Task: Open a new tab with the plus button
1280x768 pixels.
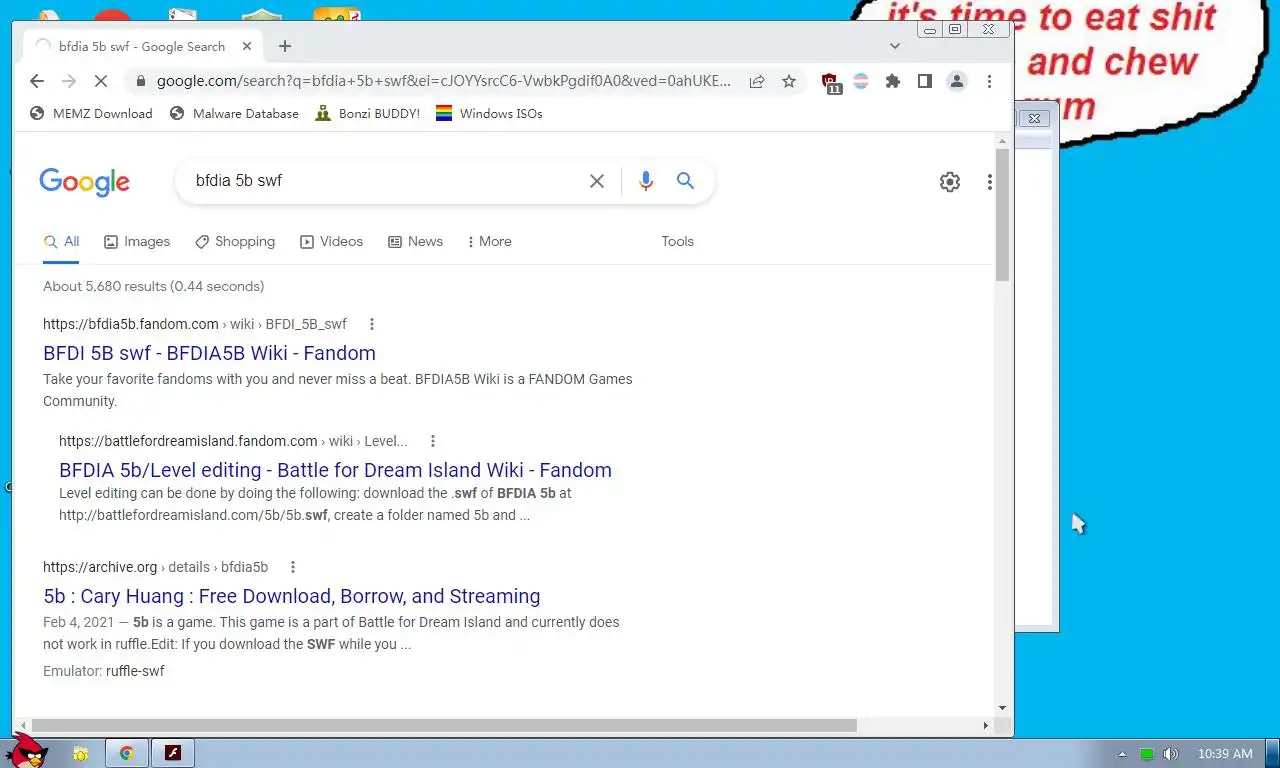Action: coord(285,46)
